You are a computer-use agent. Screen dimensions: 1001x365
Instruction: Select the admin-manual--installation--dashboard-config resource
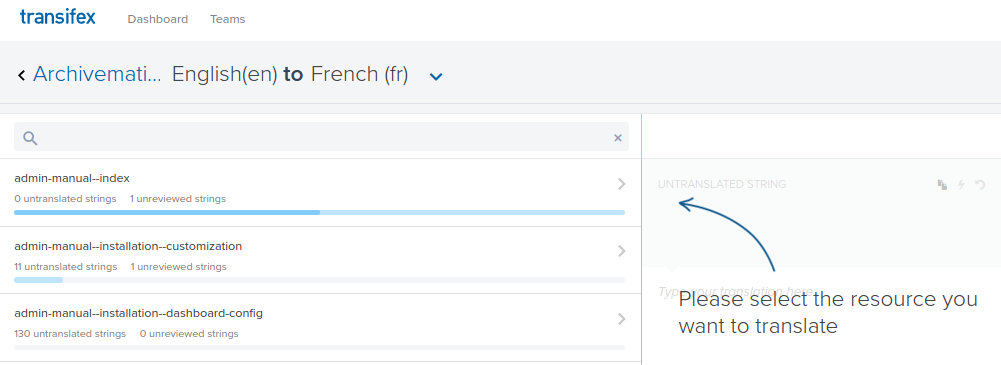(320, 327)
